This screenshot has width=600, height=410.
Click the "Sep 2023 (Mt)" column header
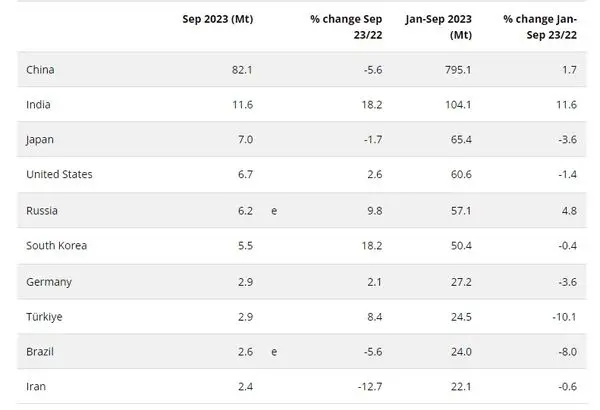point(217,18)
